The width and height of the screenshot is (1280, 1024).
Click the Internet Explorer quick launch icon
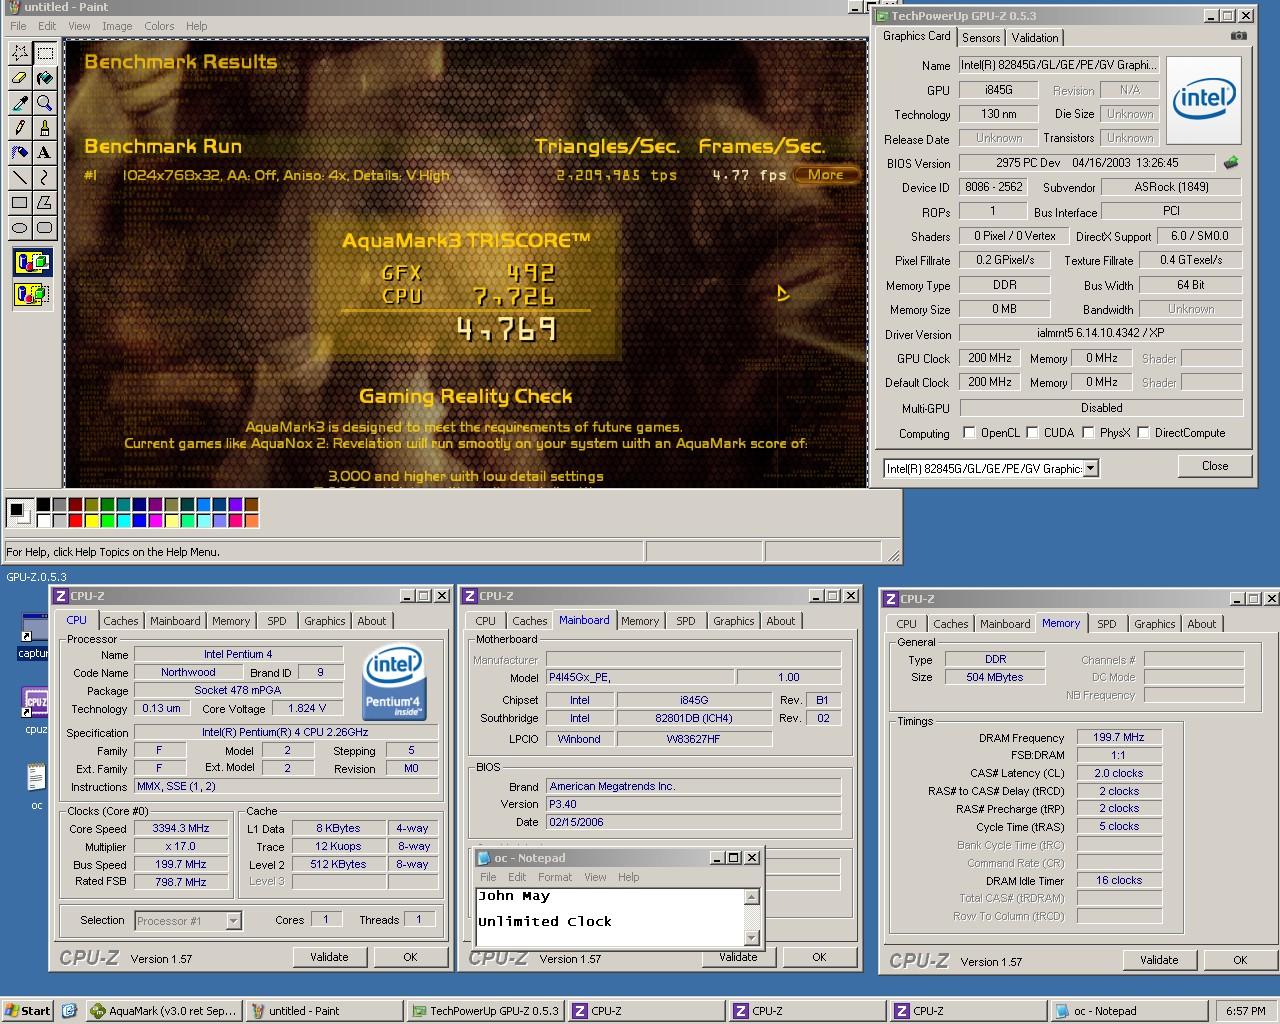(69, 1011)
